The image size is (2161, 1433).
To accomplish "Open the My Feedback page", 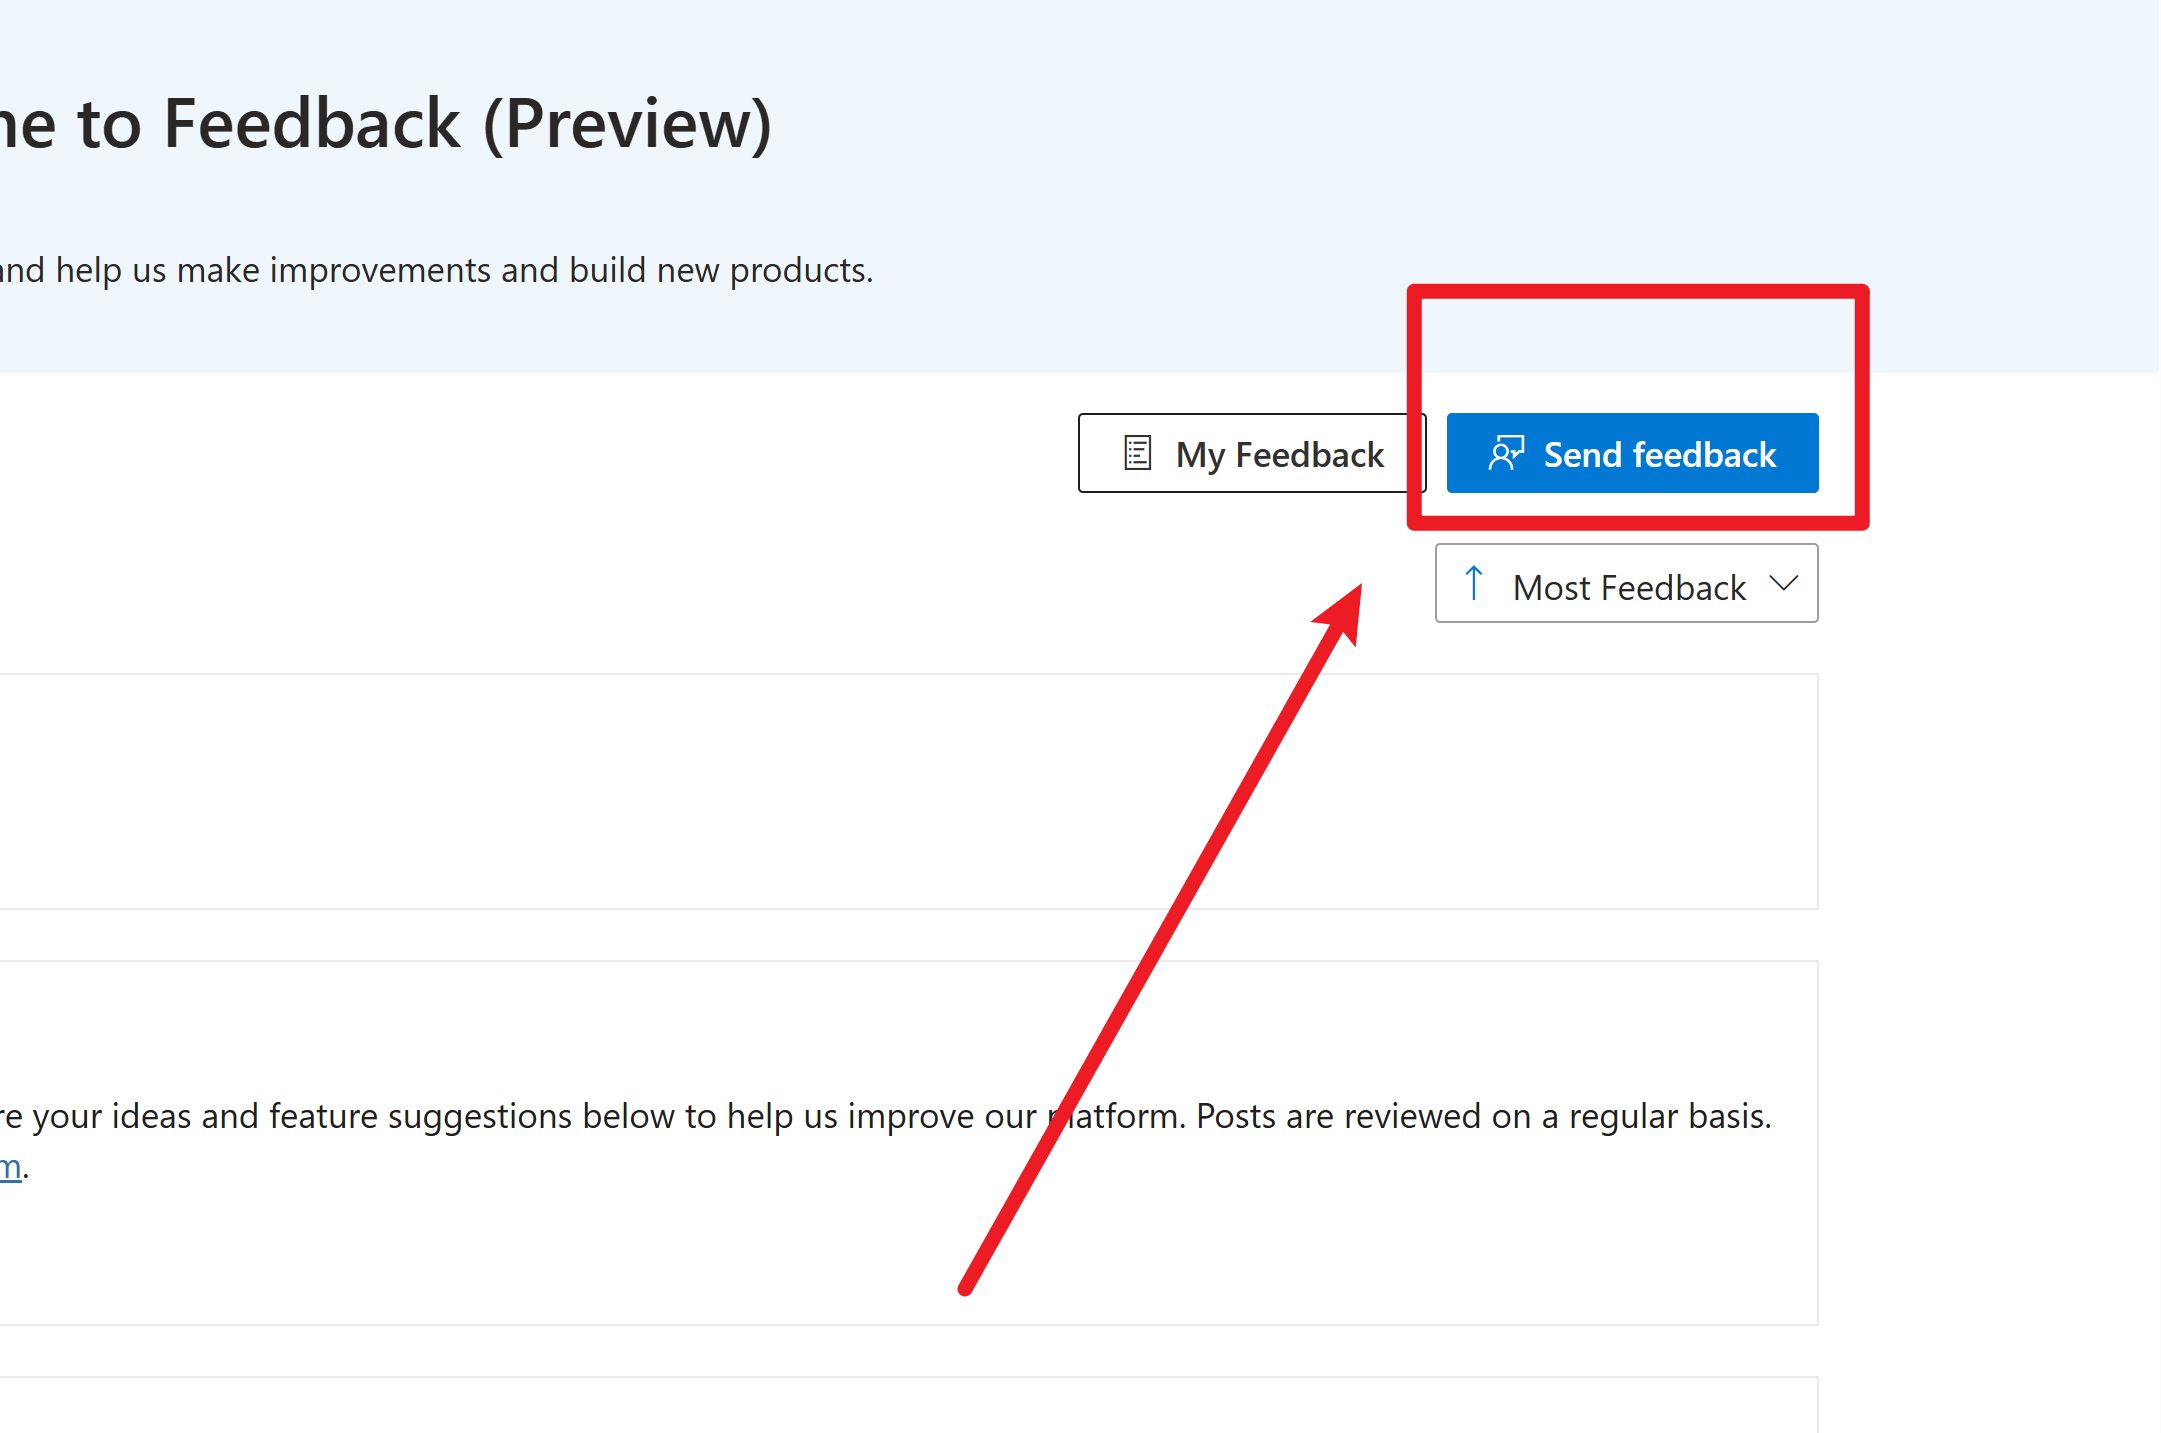I will [x=1250, y=453].
